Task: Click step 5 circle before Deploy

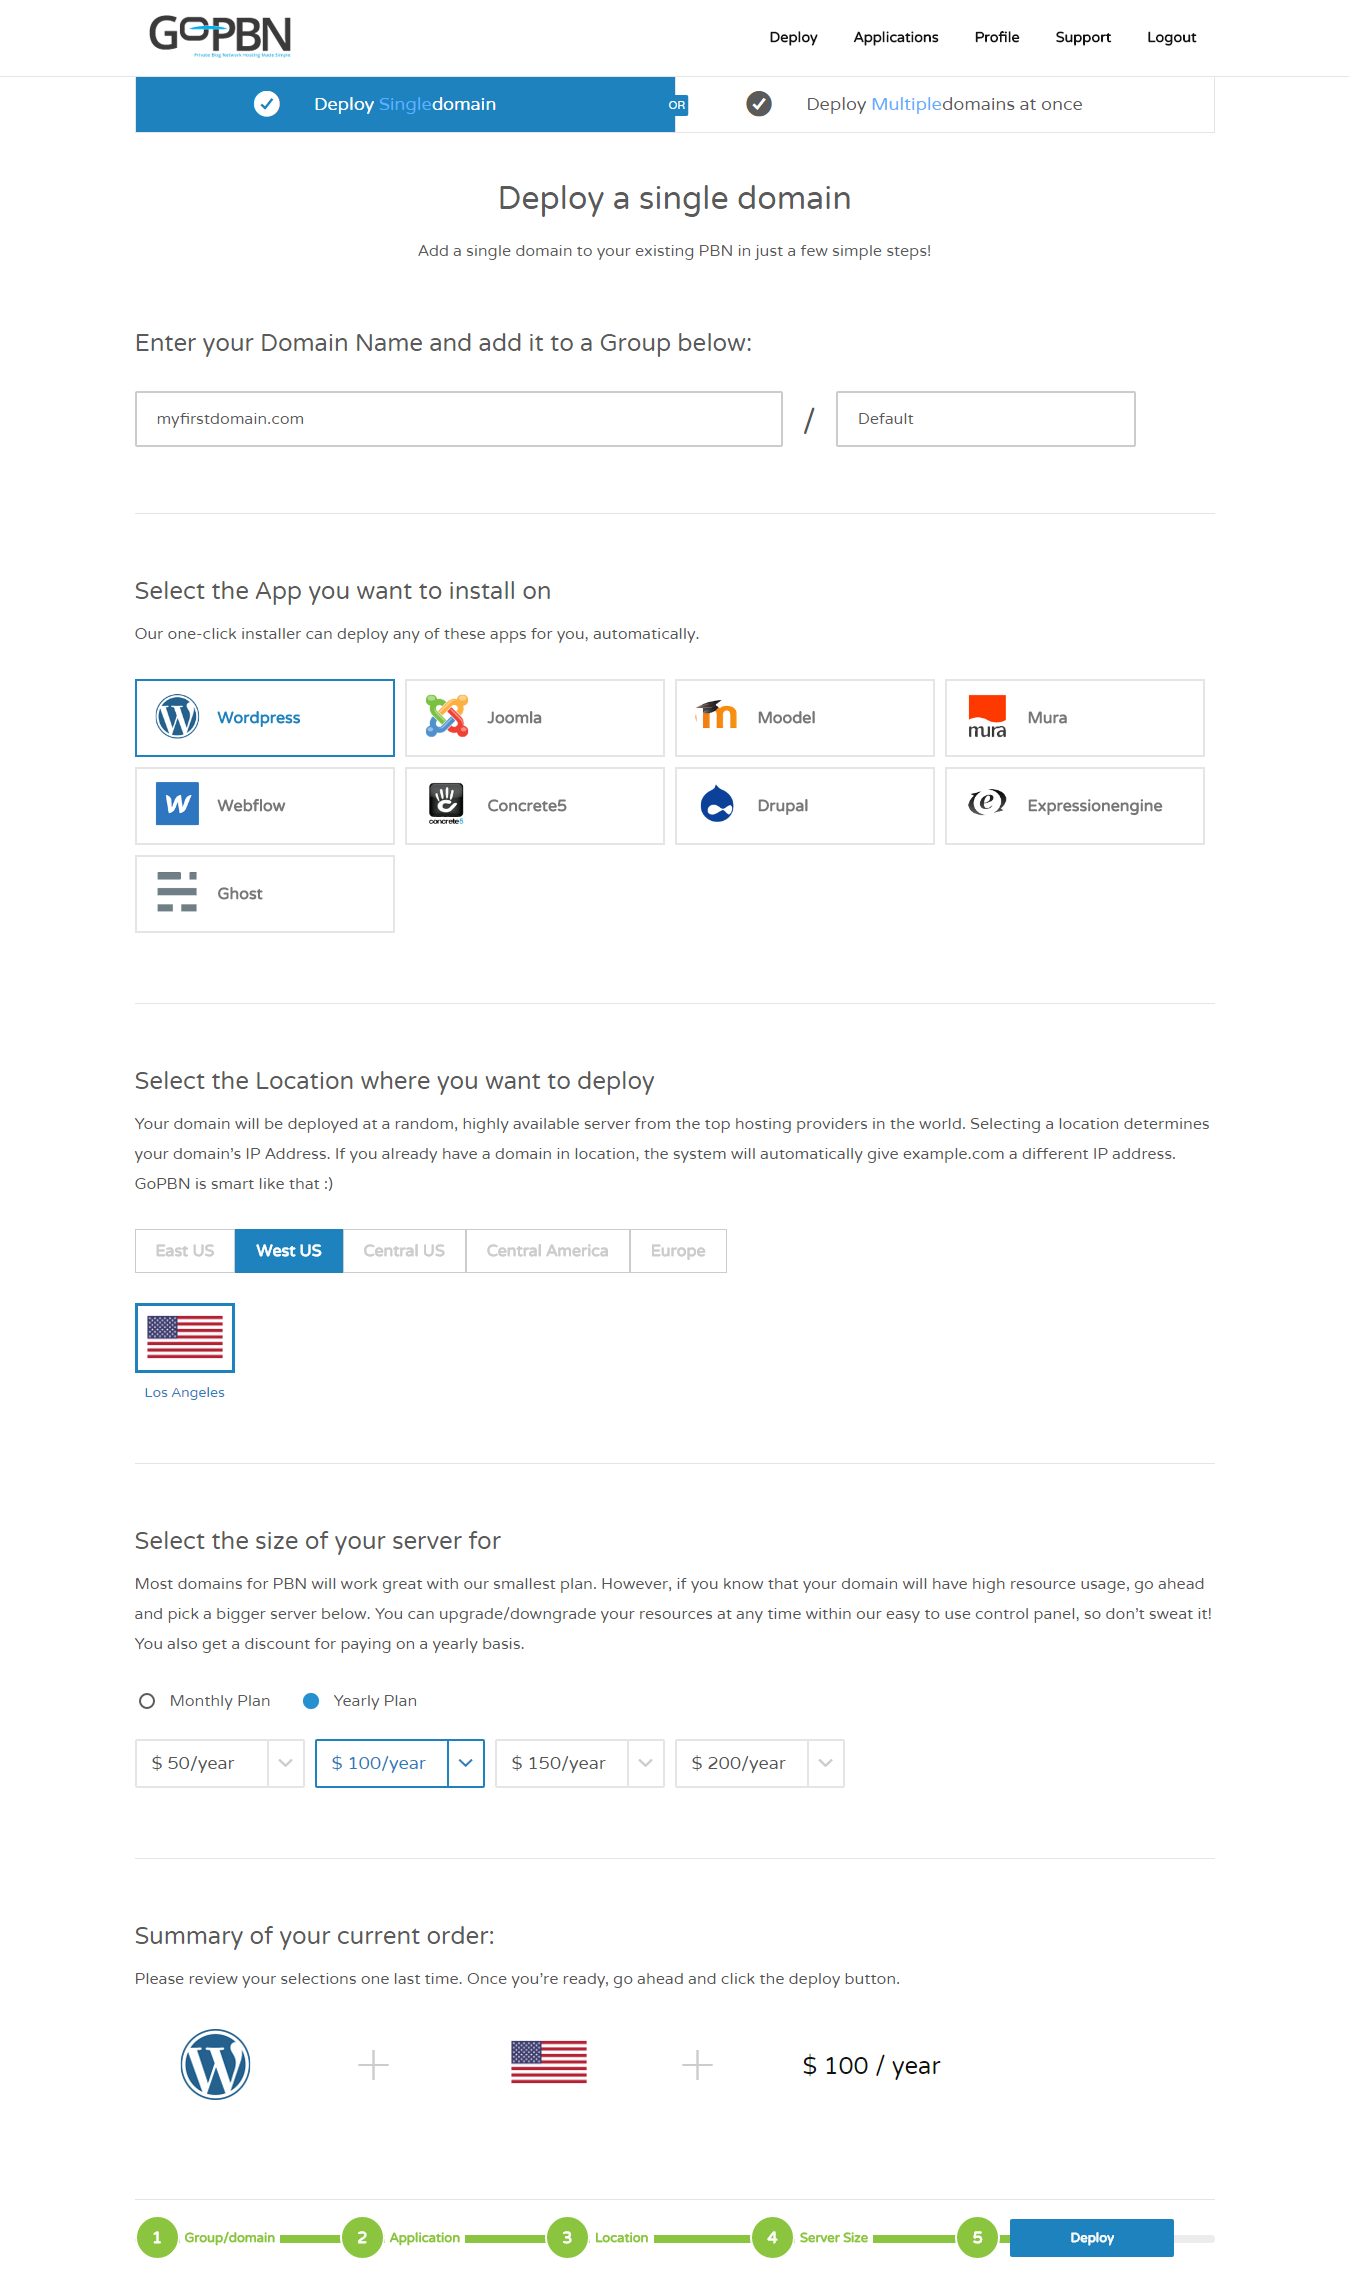Action: (977, 2238)
